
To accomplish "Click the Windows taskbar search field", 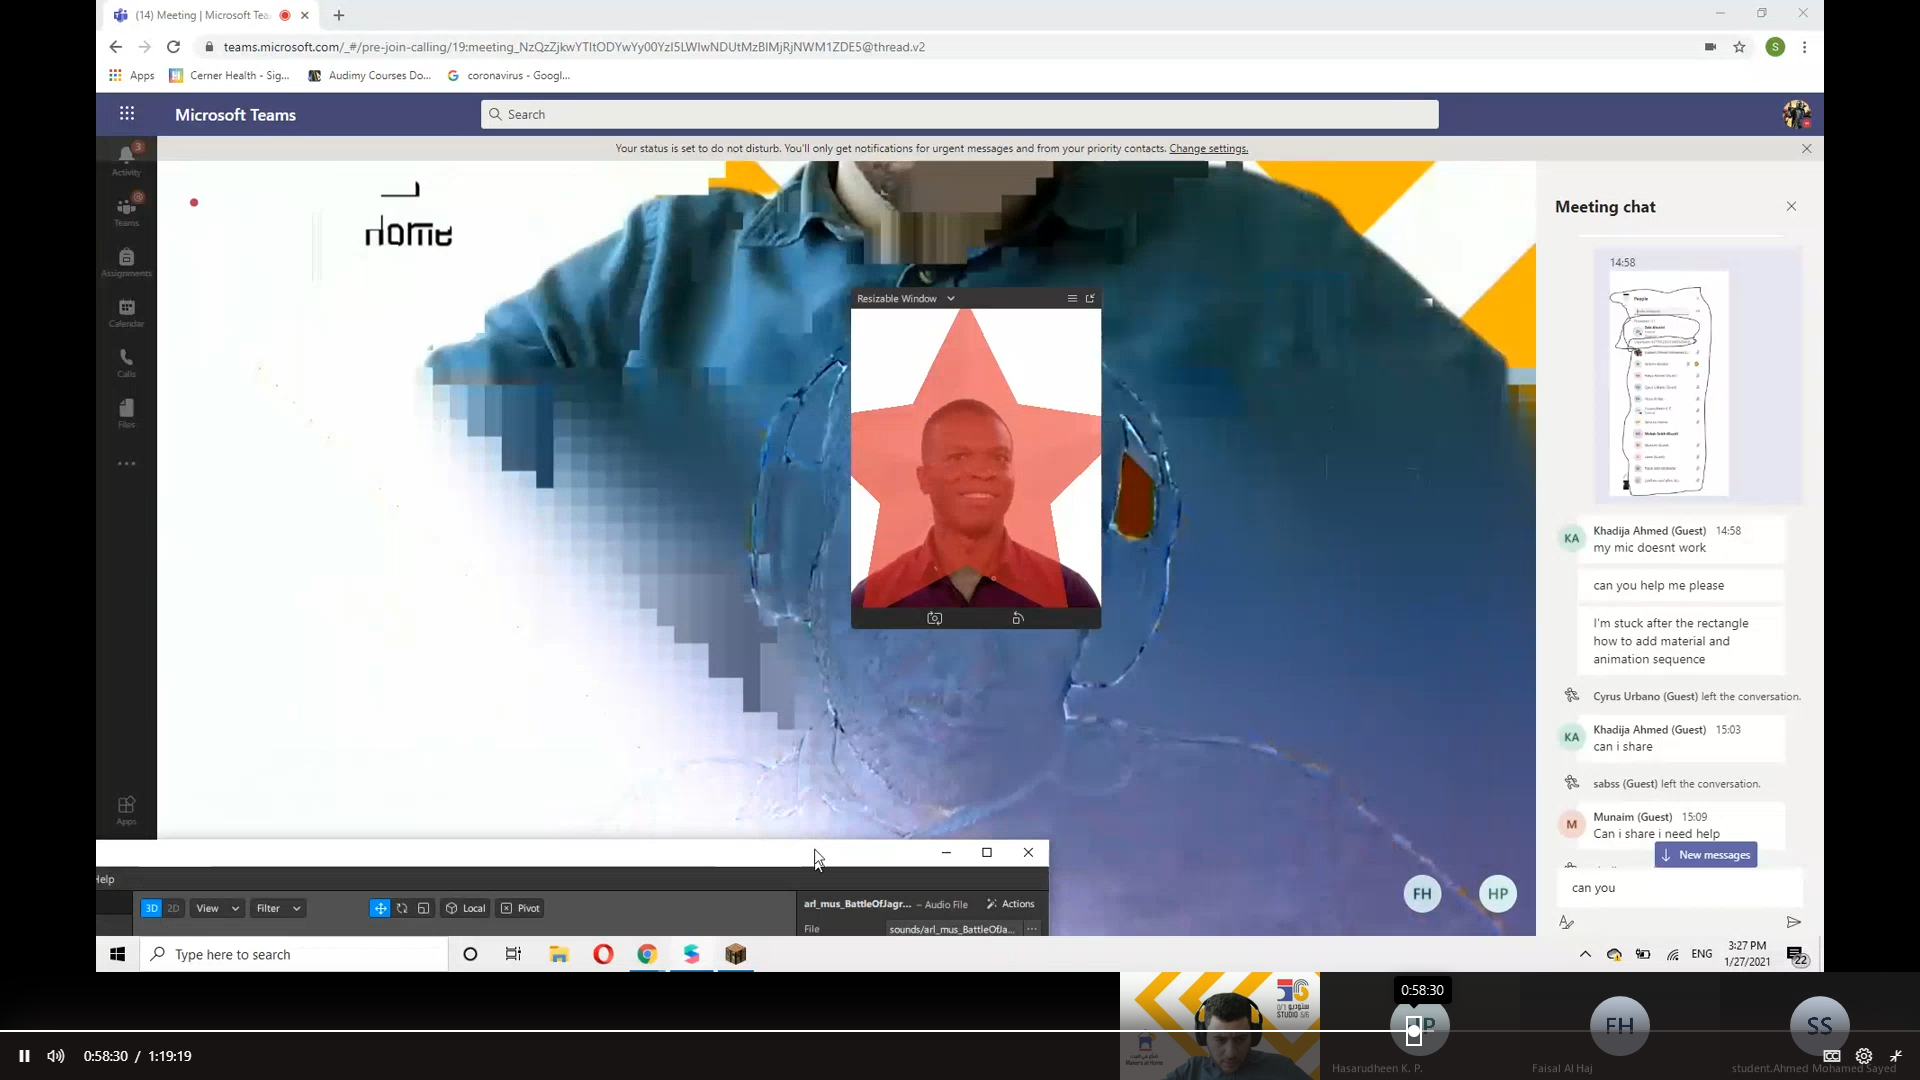I will click(x=294, y=954).
